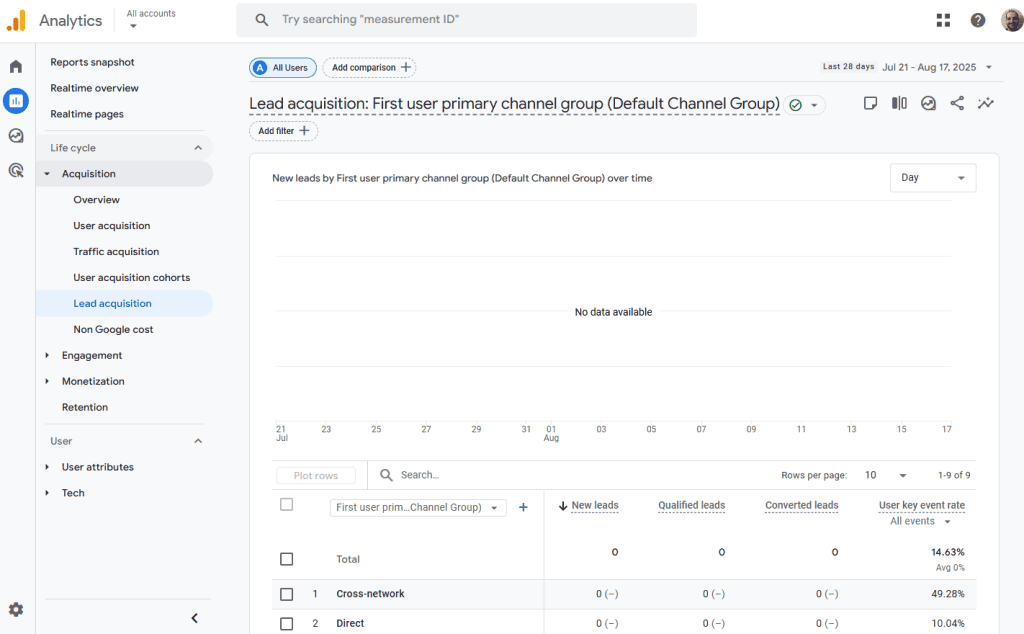Open the Explore icon in left rail
The height and width of the screenshot is (634, 1024).
(x=16, y=136)
